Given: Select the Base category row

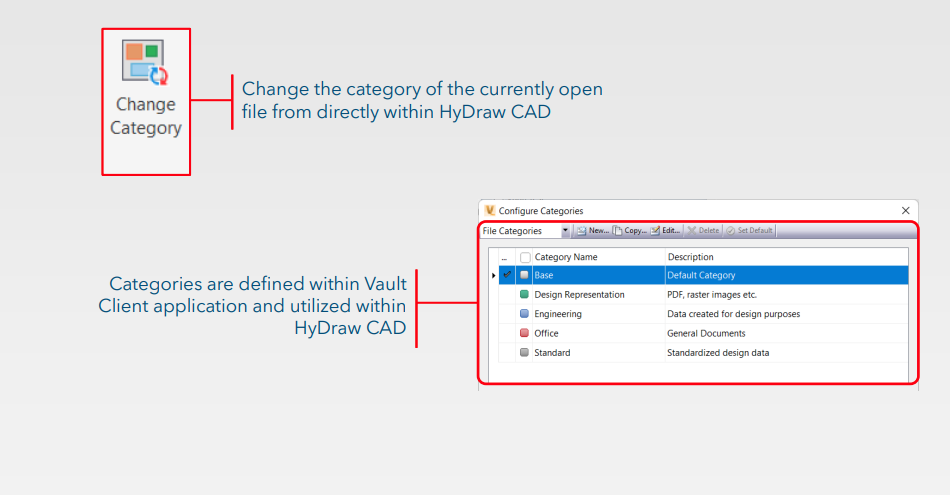Looking at the screenshot, I should click(703, 275).
